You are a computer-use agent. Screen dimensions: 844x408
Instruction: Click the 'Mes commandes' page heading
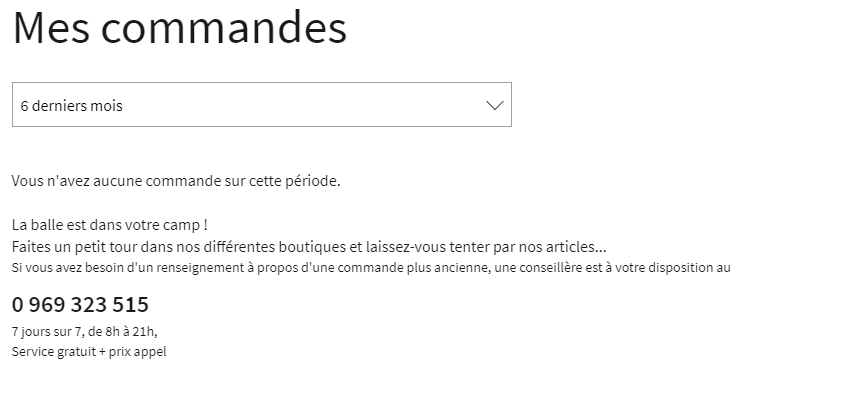(x=180, y=28)
